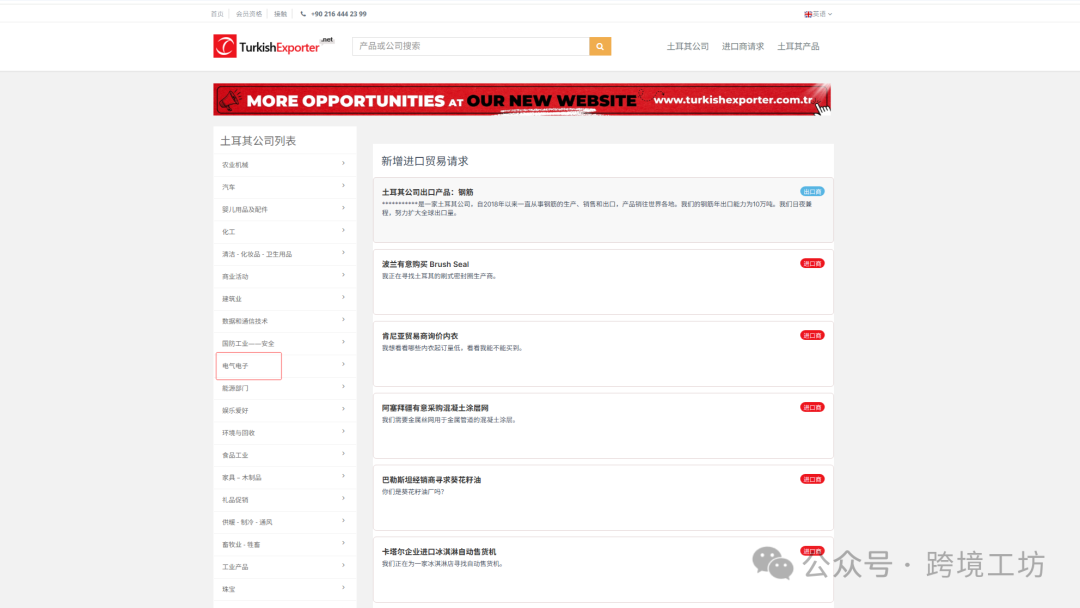Open the 肯尼亚贸易商询价内衣 listing
Screen dimensions: 1080x608
click(420, 336)
